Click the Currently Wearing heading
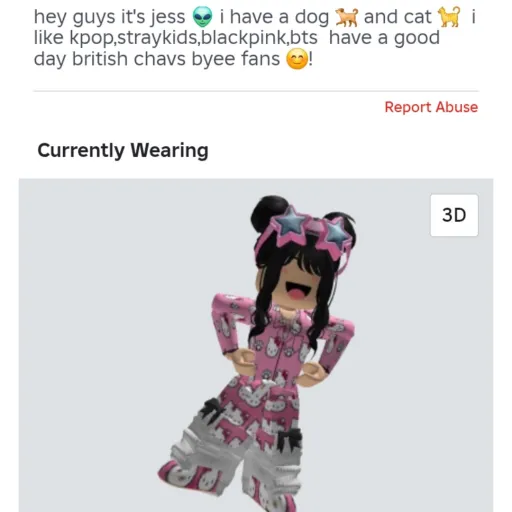This screenshot has height=512, width=512. pos(123,150)
